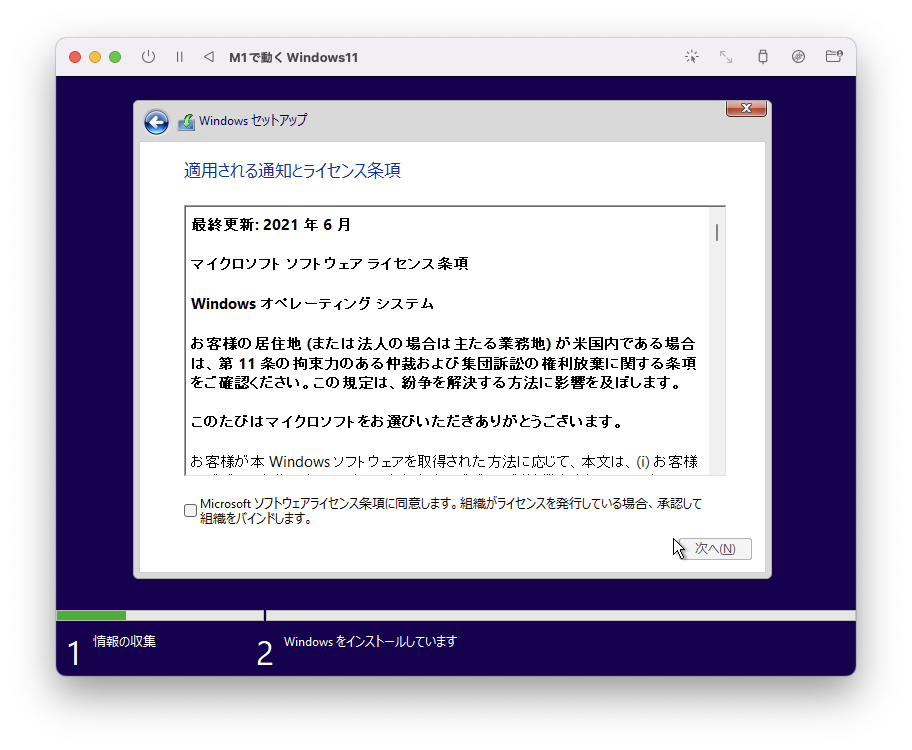Click the Windows セットアップ dialog title
The height and width of the screenshot is (750, 912).
tap(253, 120)
